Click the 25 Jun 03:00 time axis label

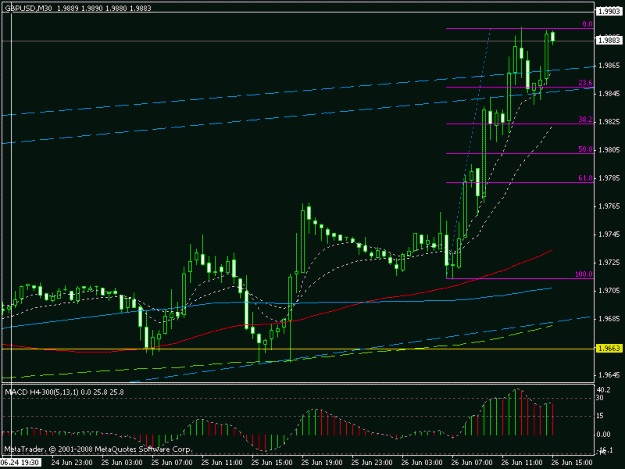tap(122, 463)
